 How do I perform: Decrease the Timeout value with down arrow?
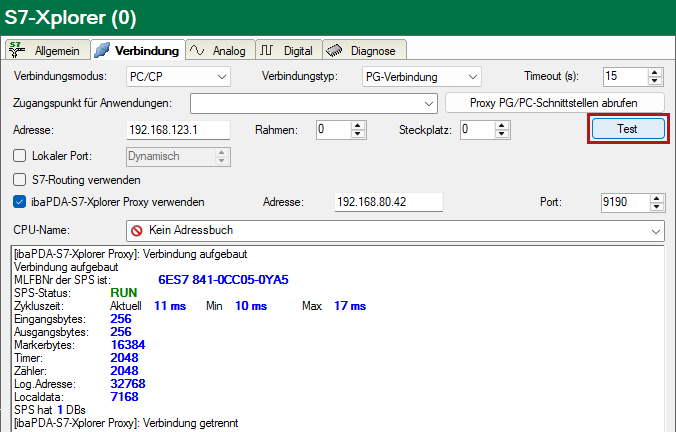pos(654,81)
